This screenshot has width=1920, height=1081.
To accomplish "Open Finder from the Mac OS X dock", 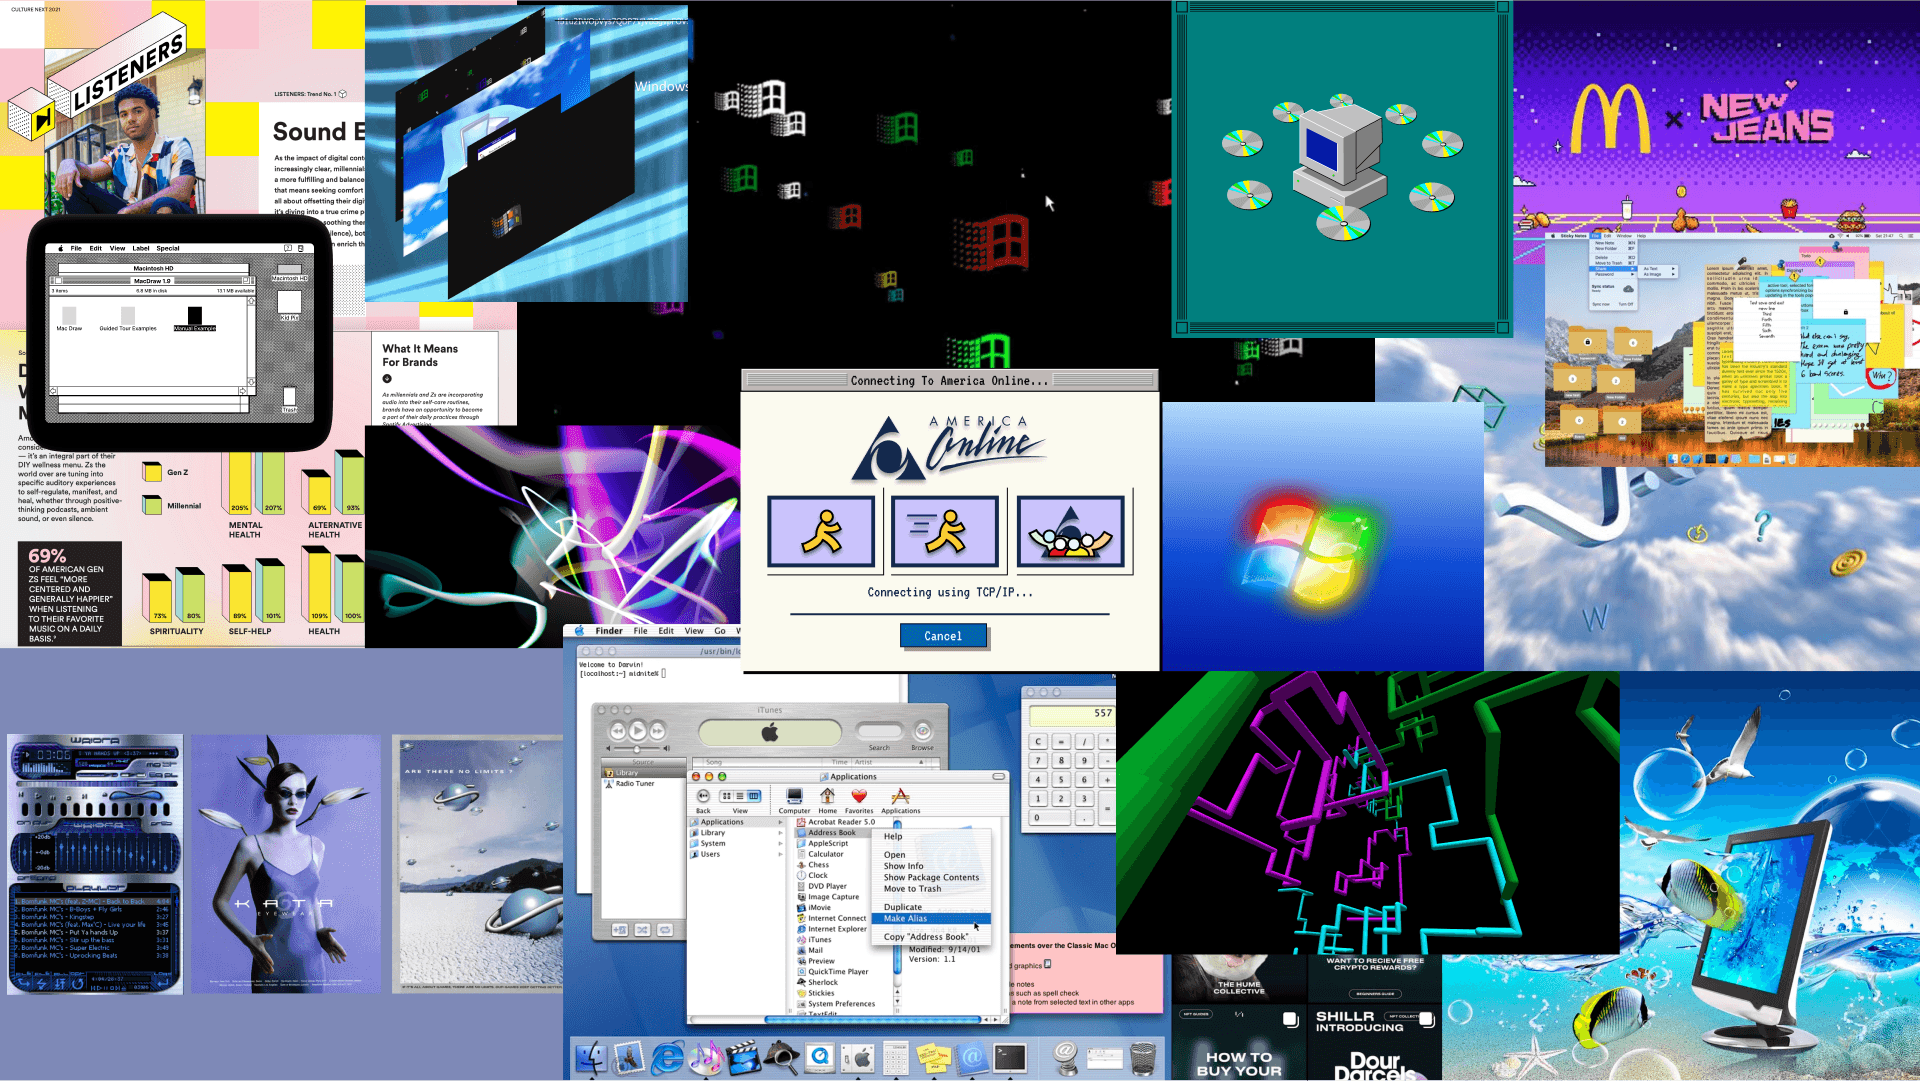I will (590, 1057).
